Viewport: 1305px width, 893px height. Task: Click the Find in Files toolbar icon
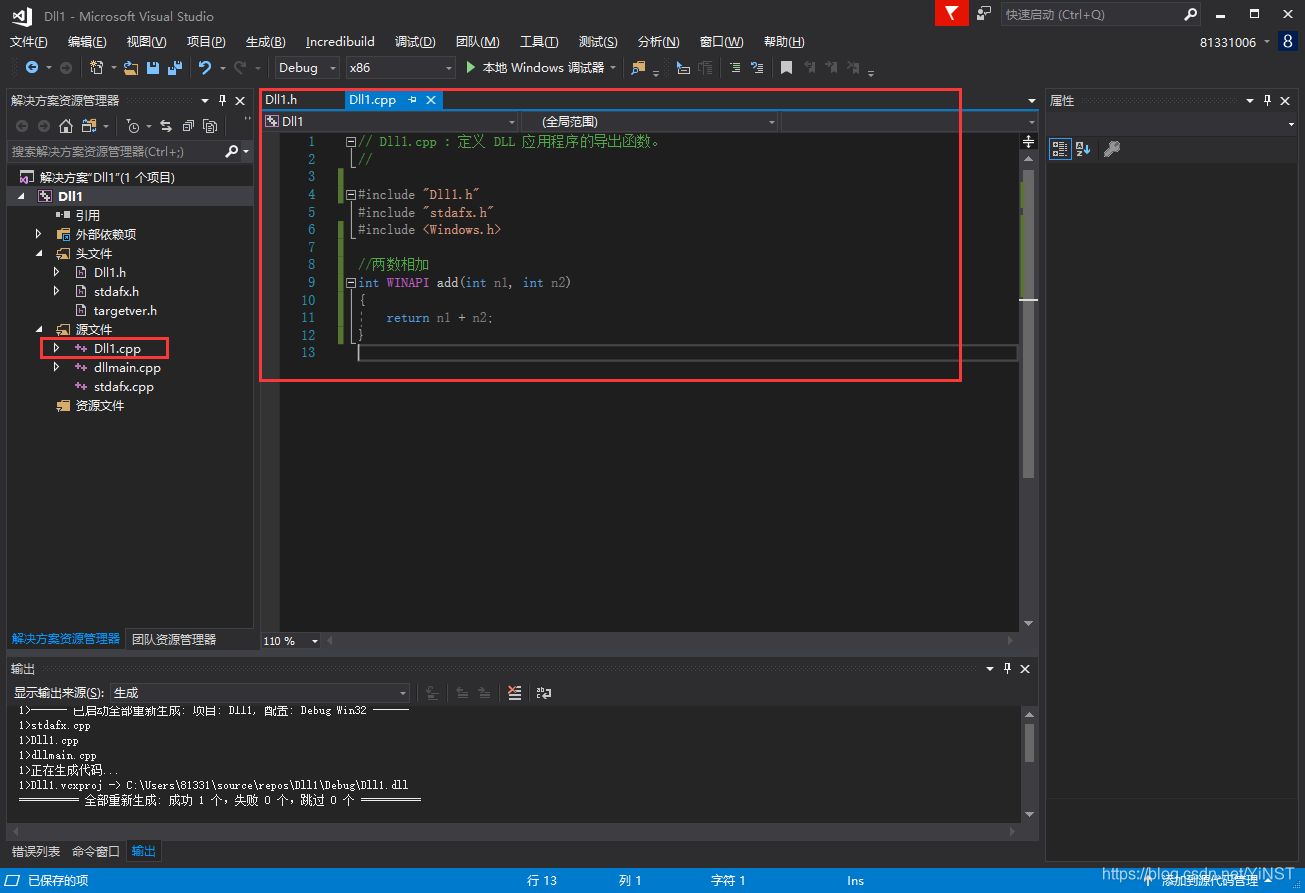pos(639,68)
